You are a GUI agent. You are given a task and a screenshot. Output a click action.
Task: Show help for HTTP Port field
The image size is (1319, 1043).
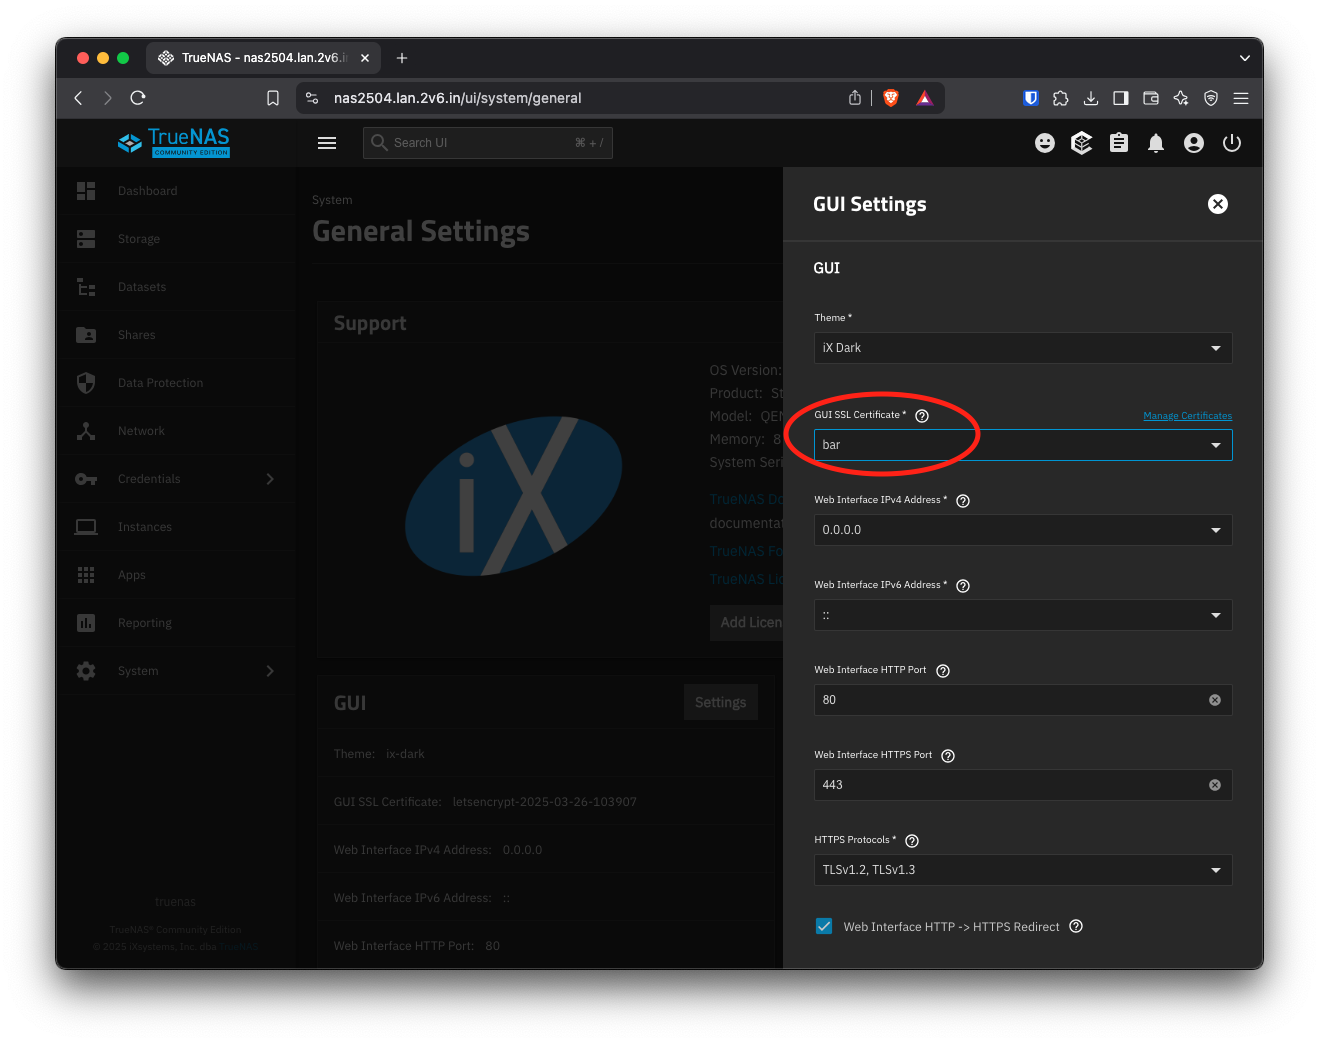(x=943, y=671)
